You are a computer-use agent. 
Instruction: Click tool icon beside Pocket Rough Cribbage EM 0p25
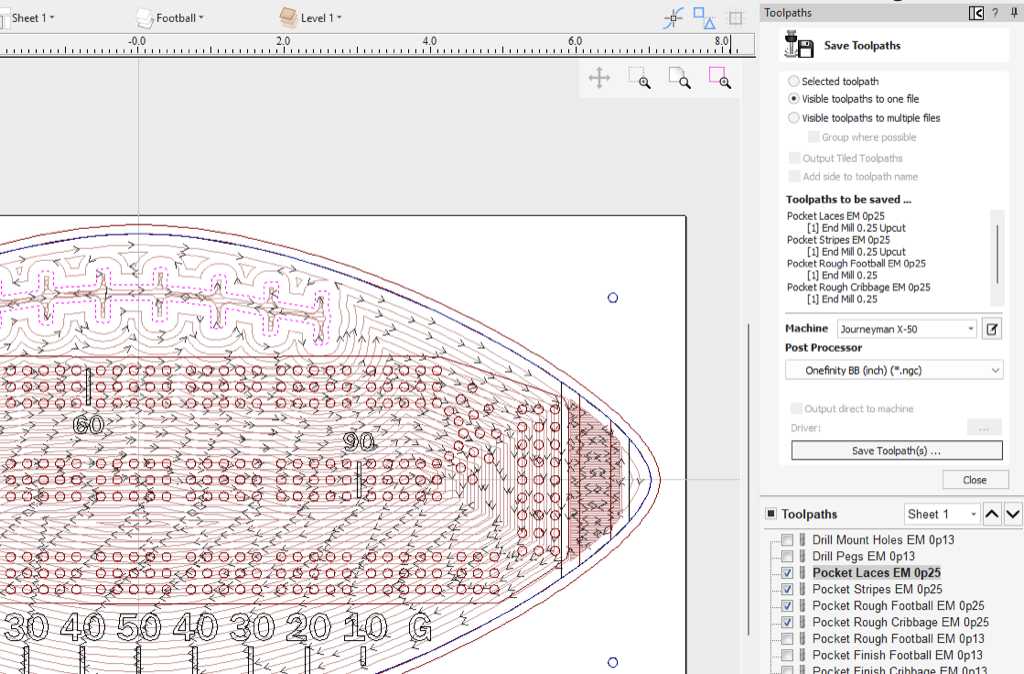point(803,622)
